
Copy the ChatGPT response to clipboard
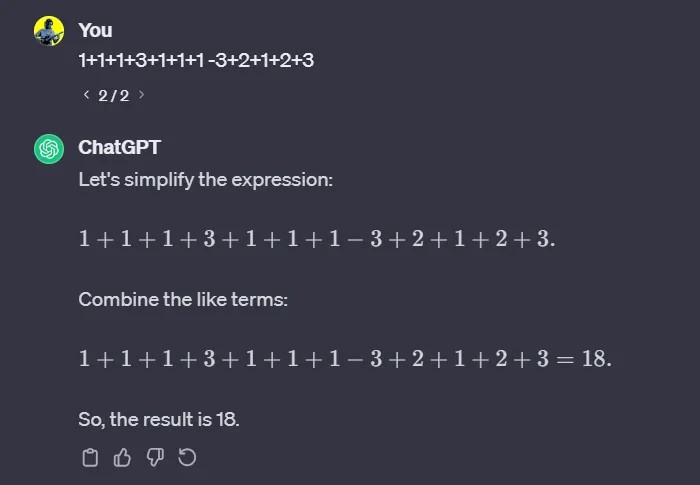click(90, 457)
